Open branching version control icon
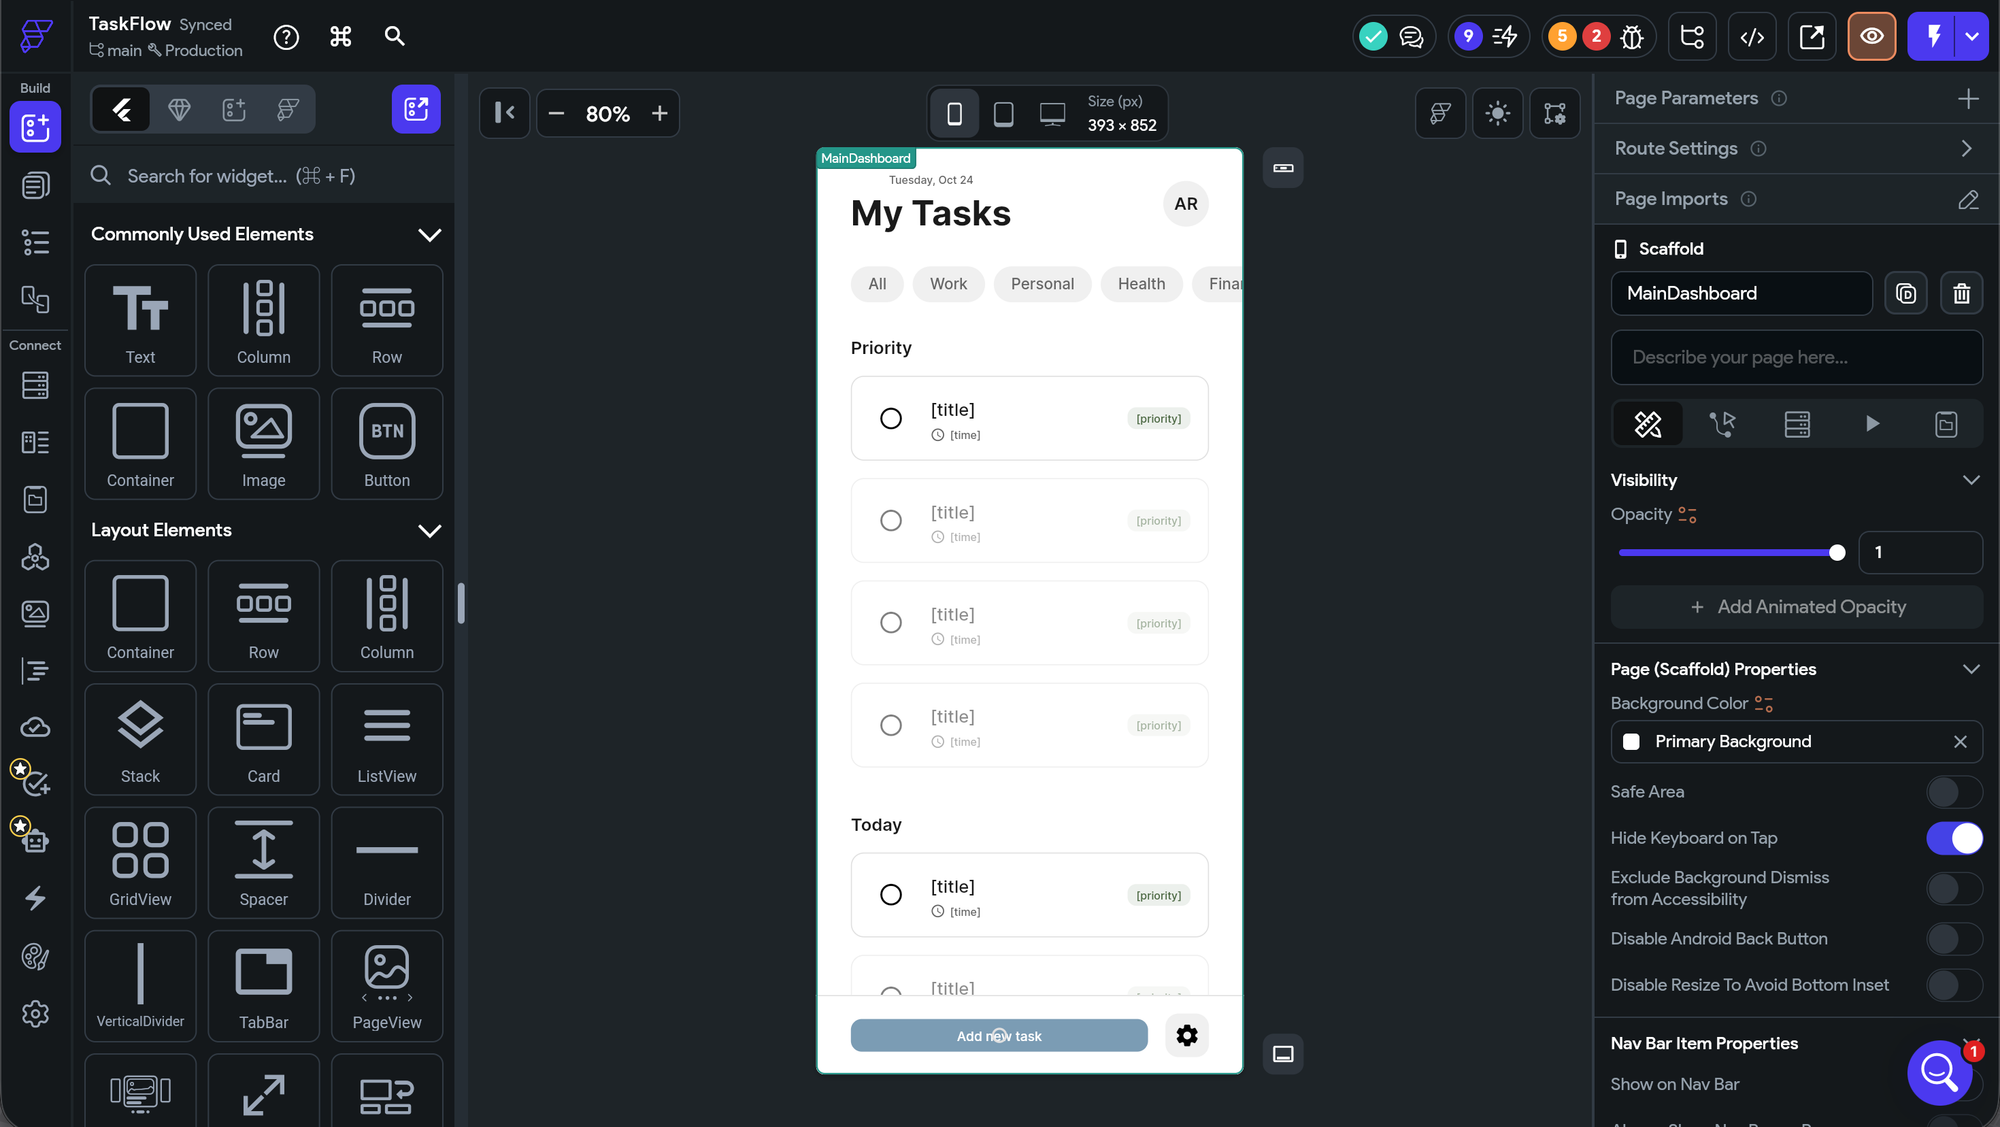 pyautogui.click(x=1692, y=37)
